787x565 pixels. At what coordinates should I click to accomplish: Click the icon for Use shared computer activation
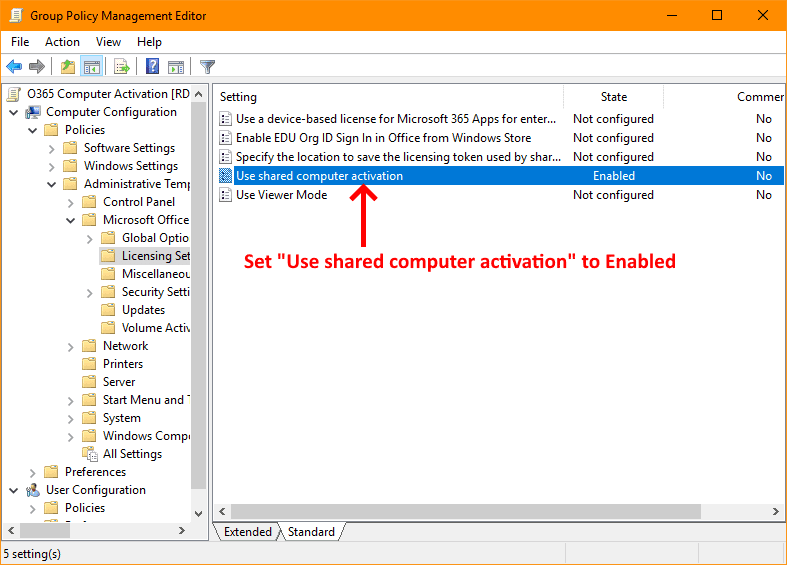coord(226,176)
